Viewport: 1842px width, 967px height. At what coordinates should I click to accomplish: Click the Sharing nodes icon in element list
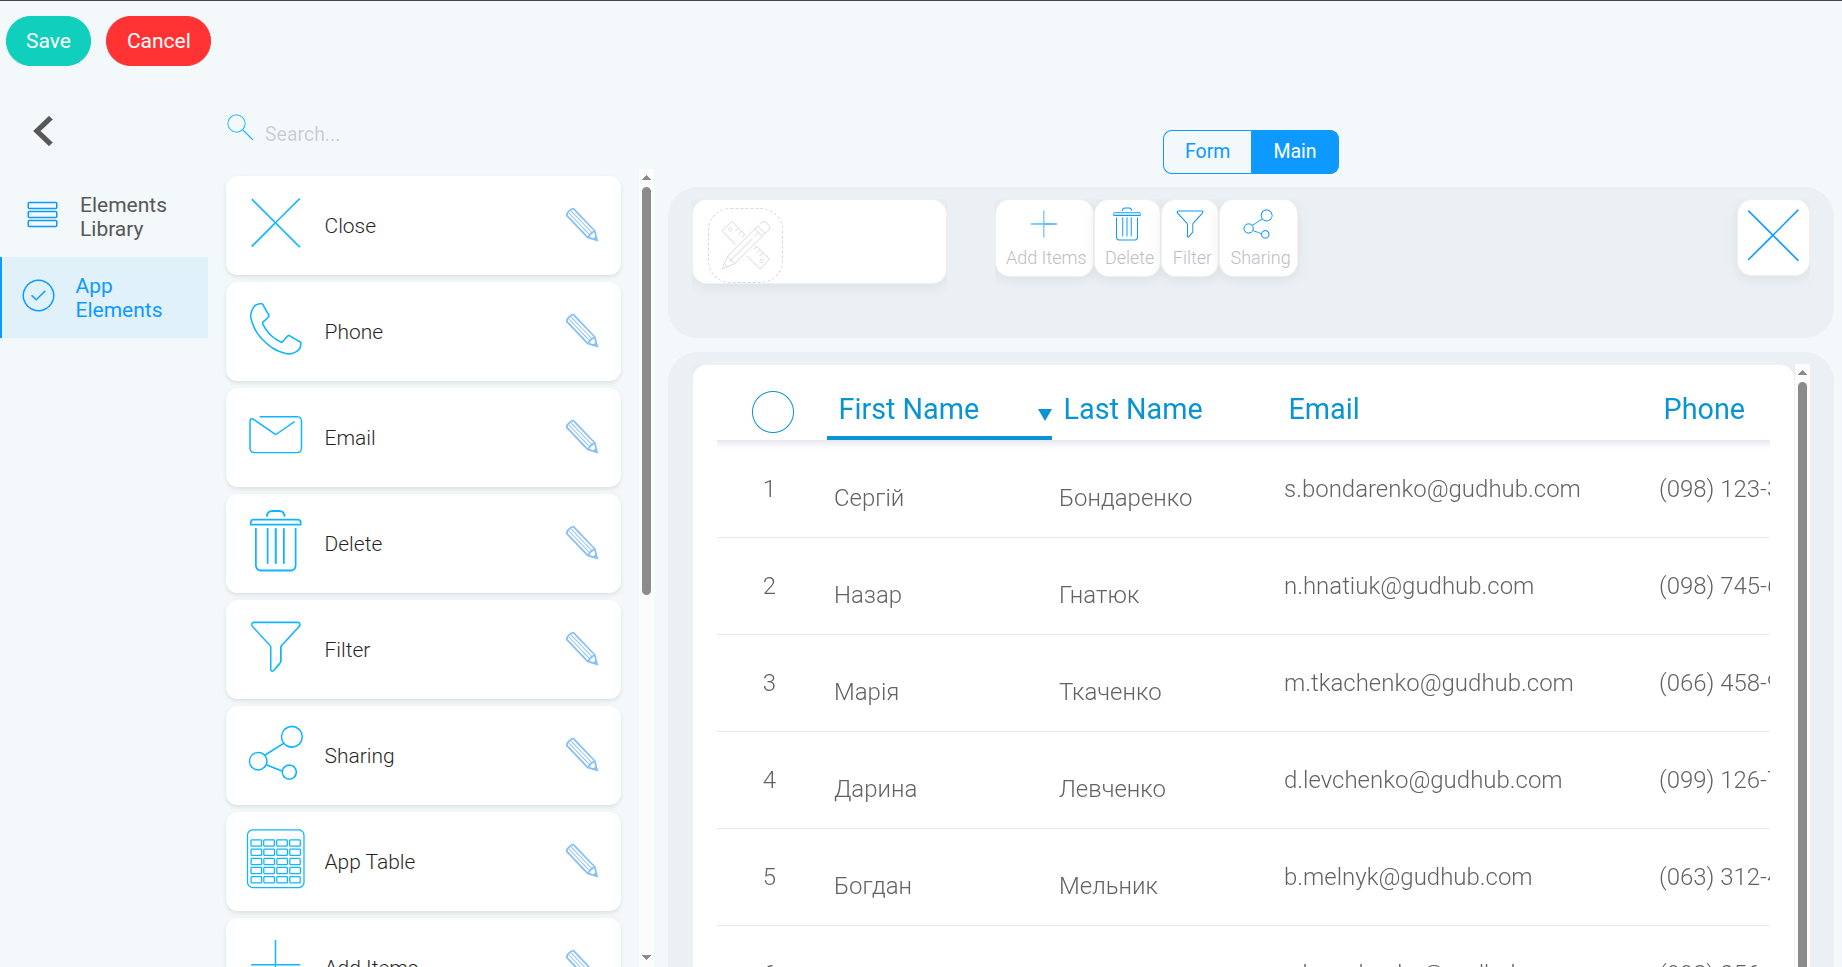click(275, 753)
